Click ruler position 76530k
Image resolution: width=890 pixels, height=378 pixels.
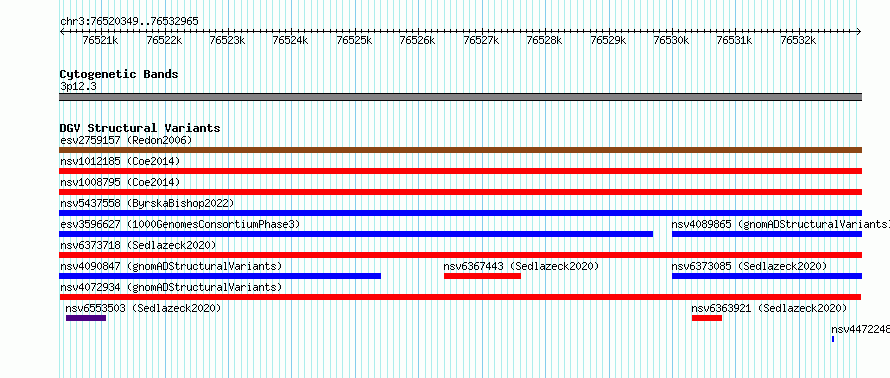pos(671,40)
